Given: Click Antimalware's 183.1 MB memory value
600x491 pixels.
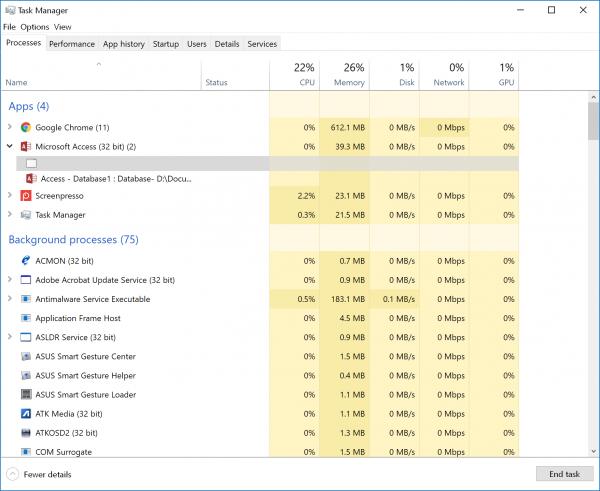Looking at the screenshot, I should [347, 299].
